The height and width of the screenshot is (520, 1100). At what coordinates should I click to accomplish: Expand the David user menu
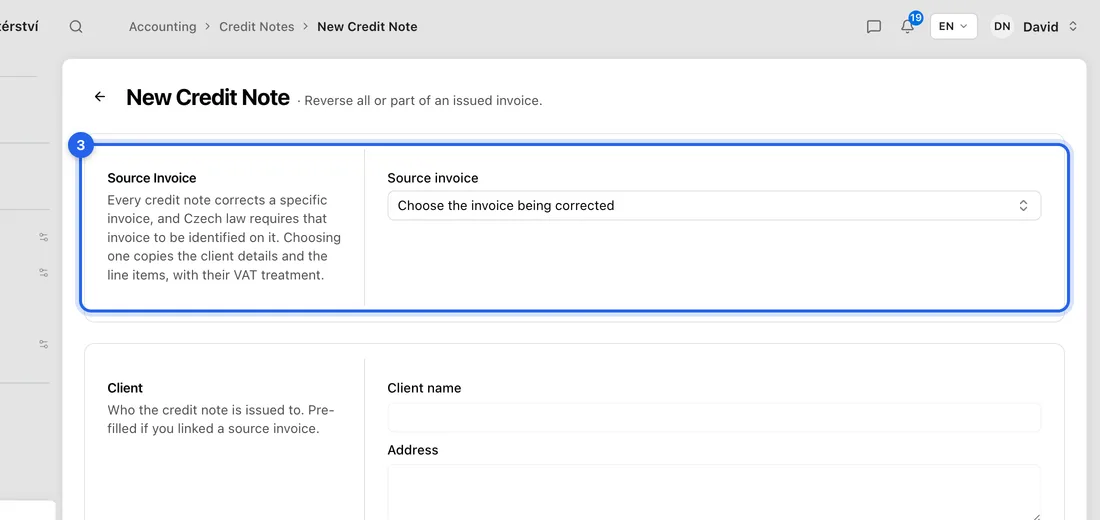tap(1049, 27)
